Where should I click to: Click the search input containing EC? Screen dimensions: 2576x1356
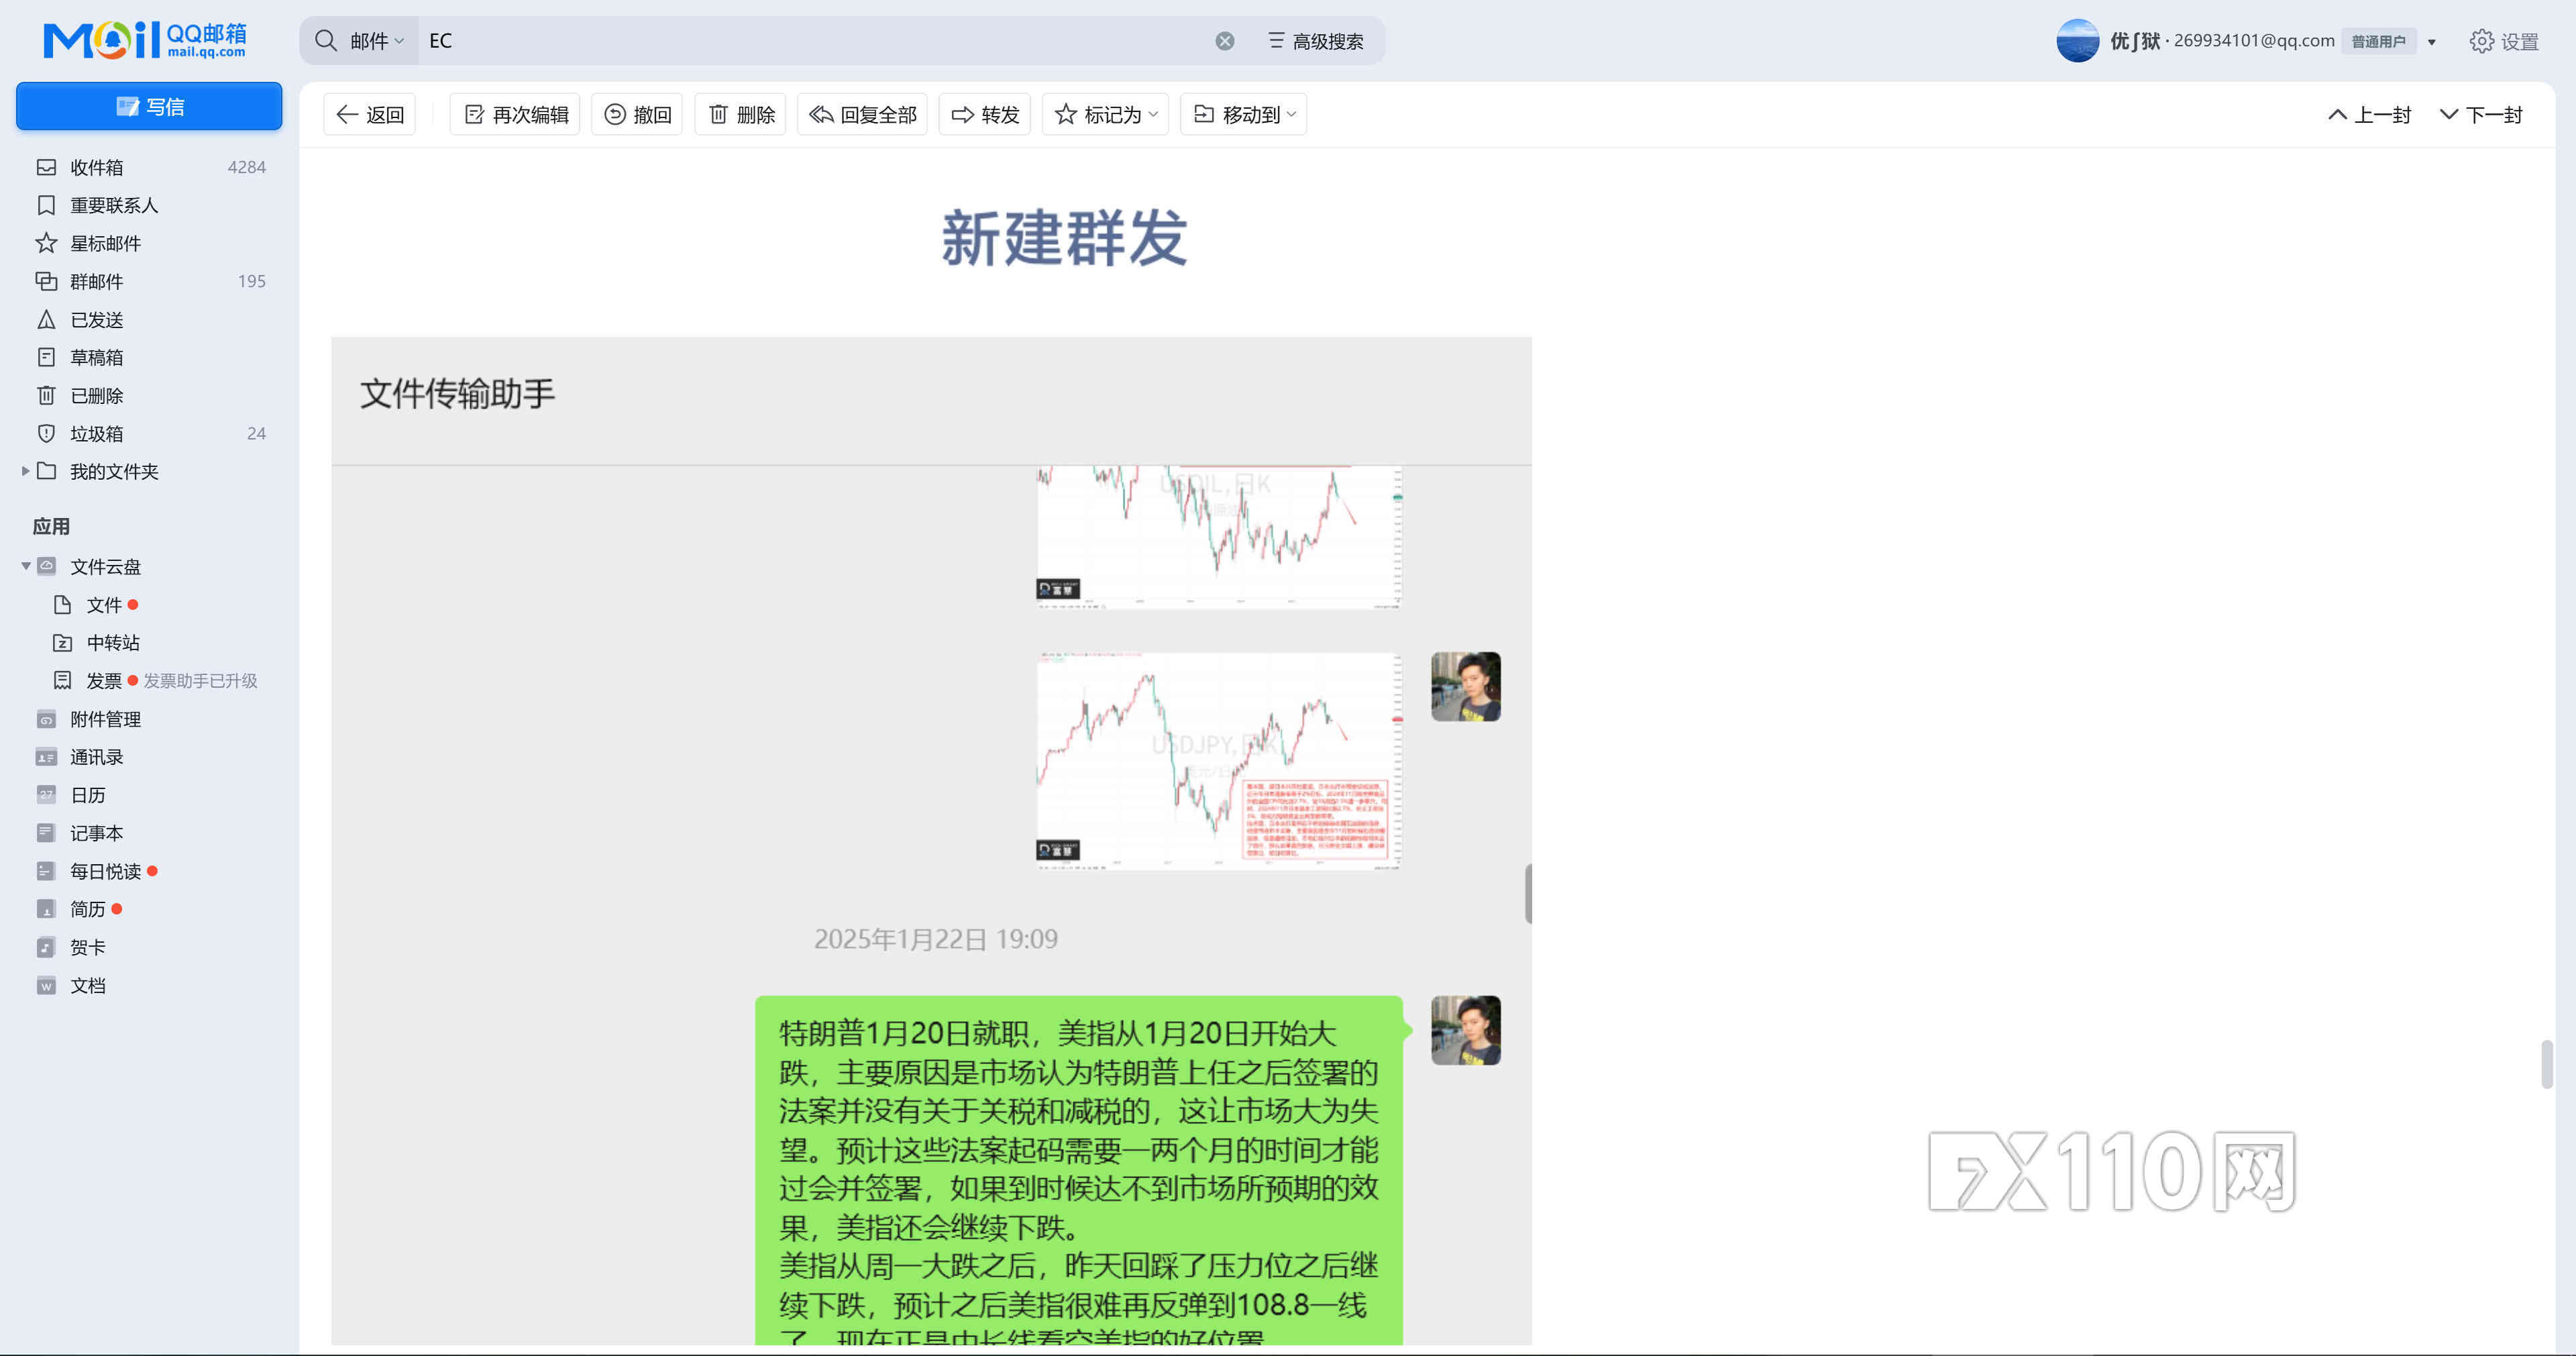click(x=815, y=41)
